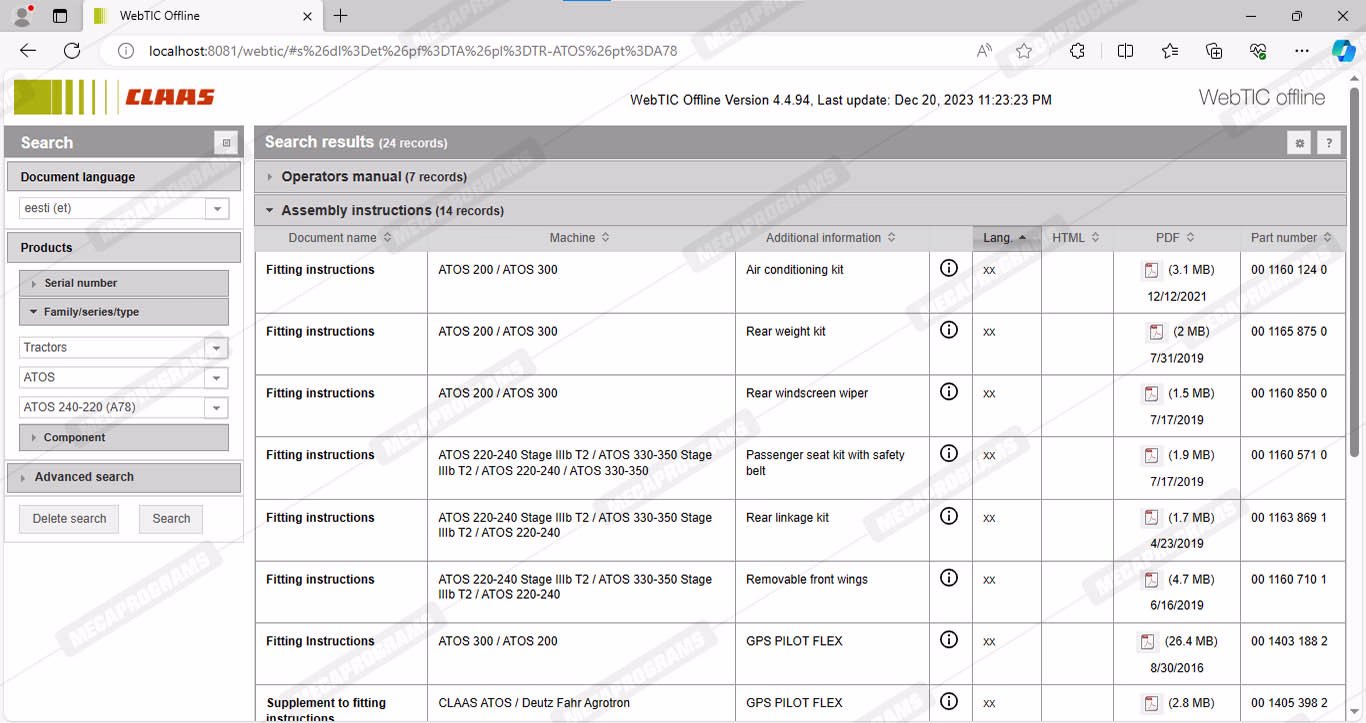
Task: Add page to browser favorites star
Action: pos(1023,51)
